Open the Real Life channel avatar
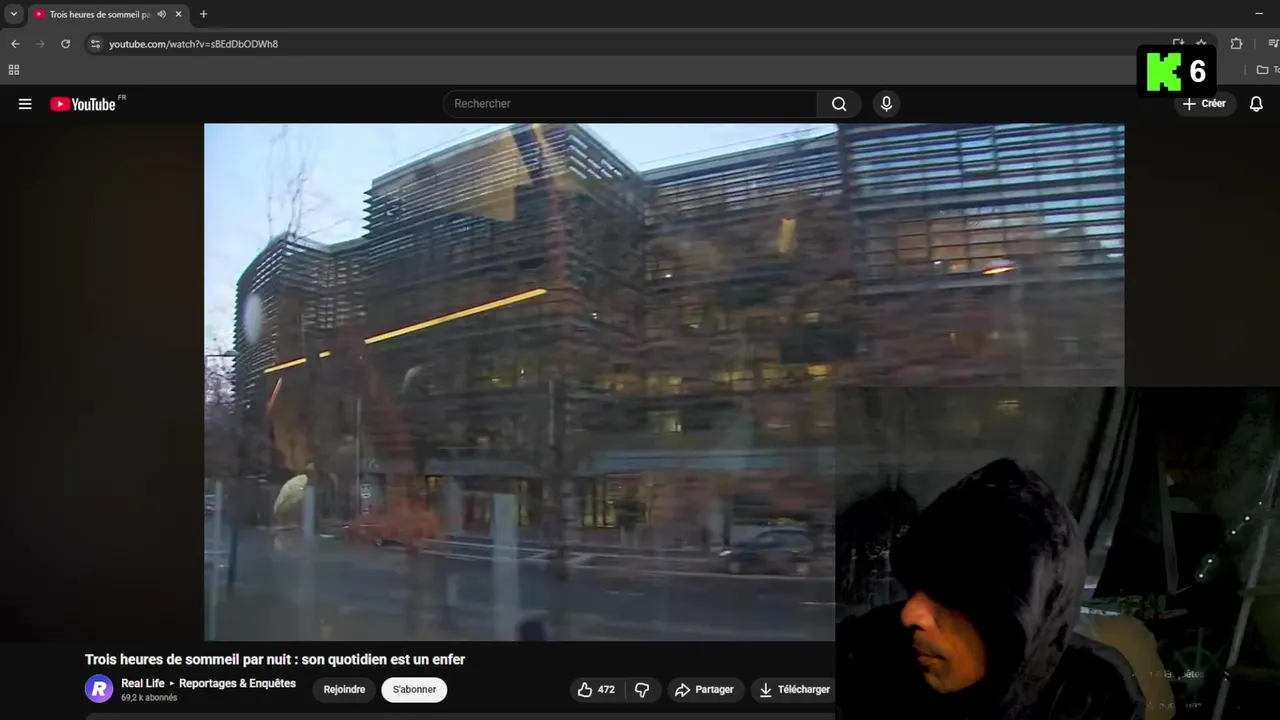Screen dimensions: 1280x720 coord(99,689)
